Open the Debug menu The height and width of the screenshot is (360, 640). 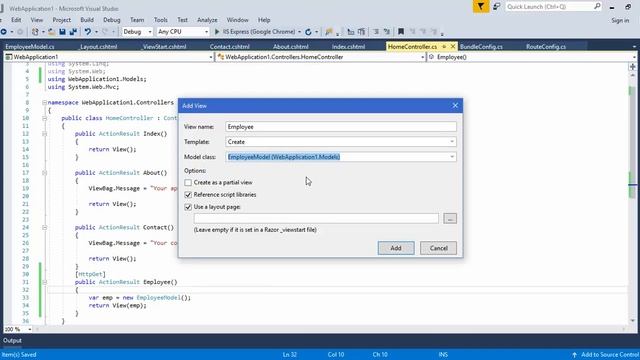point(111,20)
